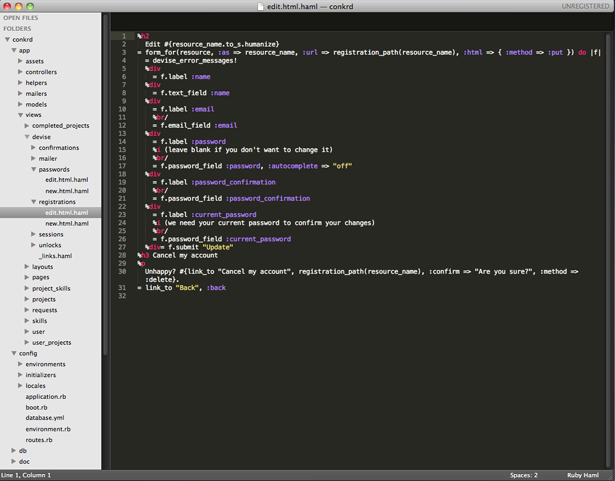Screen dimensions: 615x481
Task: Click the Line 1, Column 1 status
Action: coord(26,475)
